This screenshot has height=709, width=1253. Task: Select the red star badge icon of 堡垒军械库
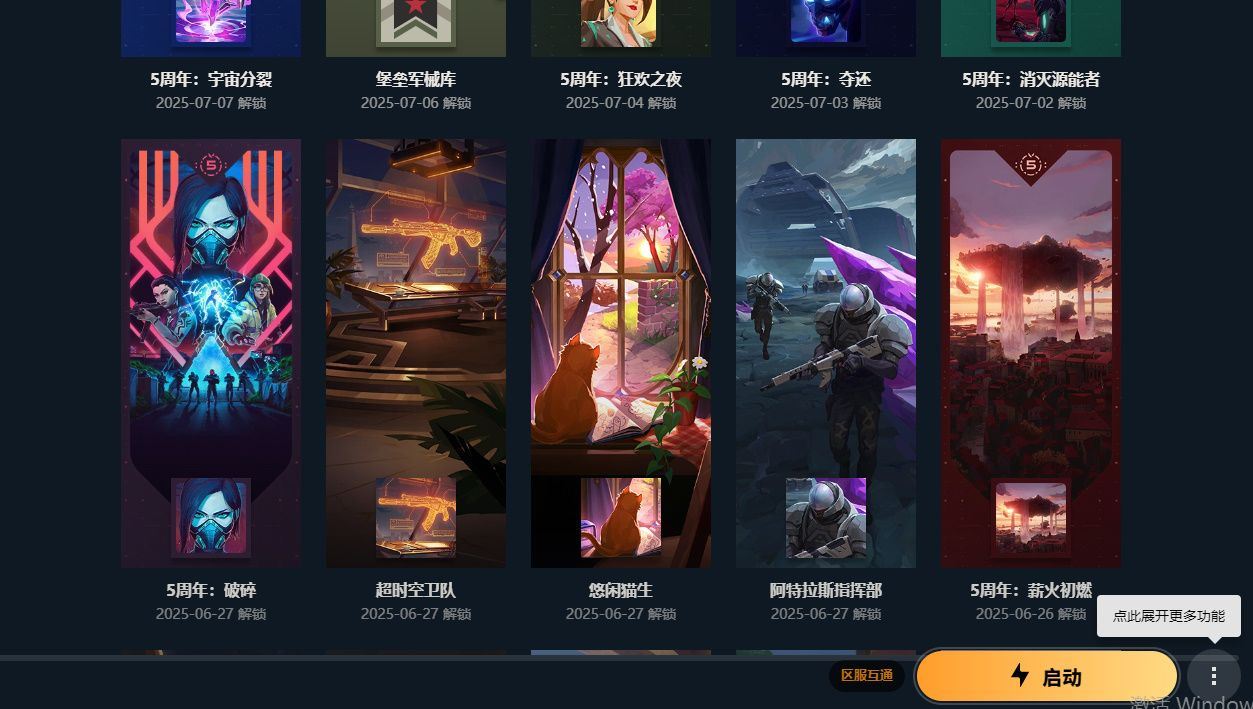[416, 21]
